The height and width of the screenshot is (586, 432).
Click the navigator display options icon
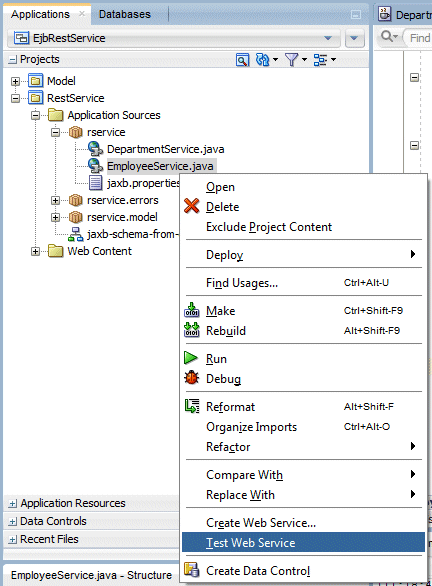pos(320,59)
